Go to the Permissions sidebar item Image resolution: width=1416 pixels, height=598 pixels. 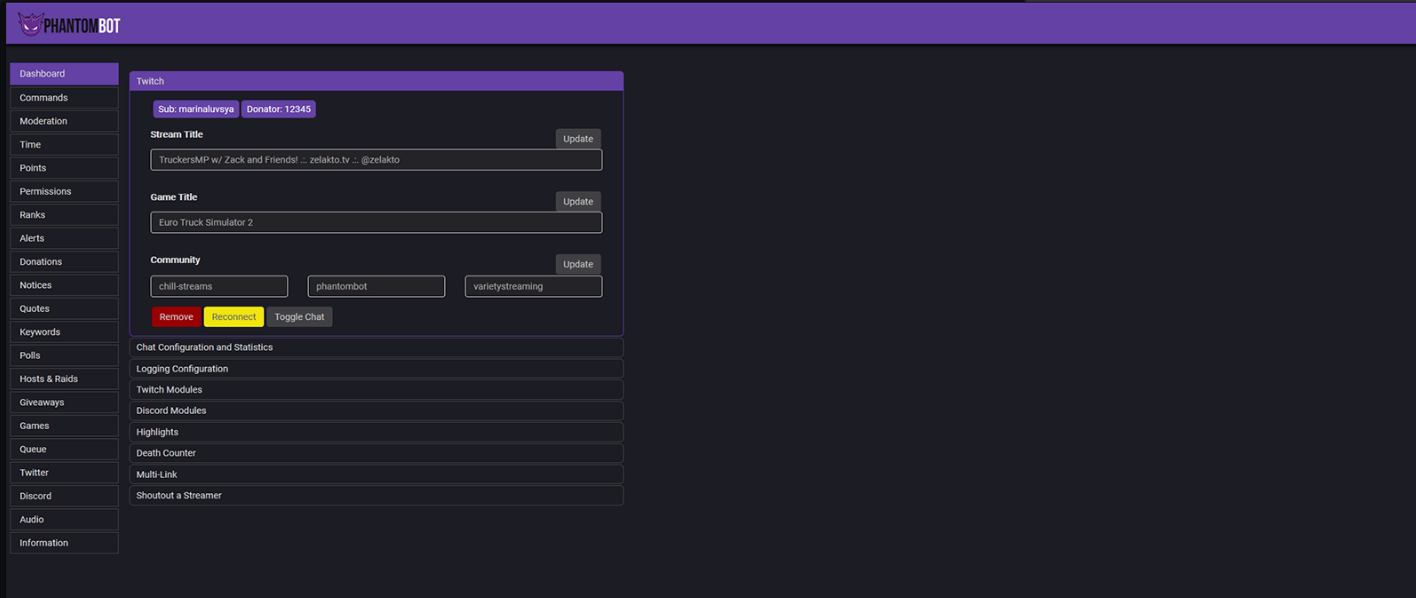click(64, 191)
